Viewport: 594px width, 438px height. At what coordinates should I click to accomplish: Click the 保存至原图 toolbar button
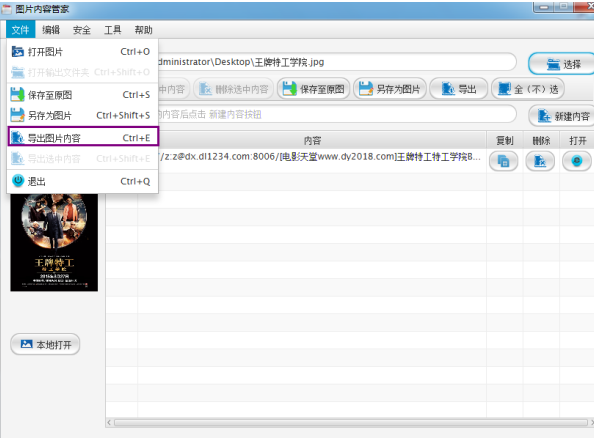click(x=314, y=89)
